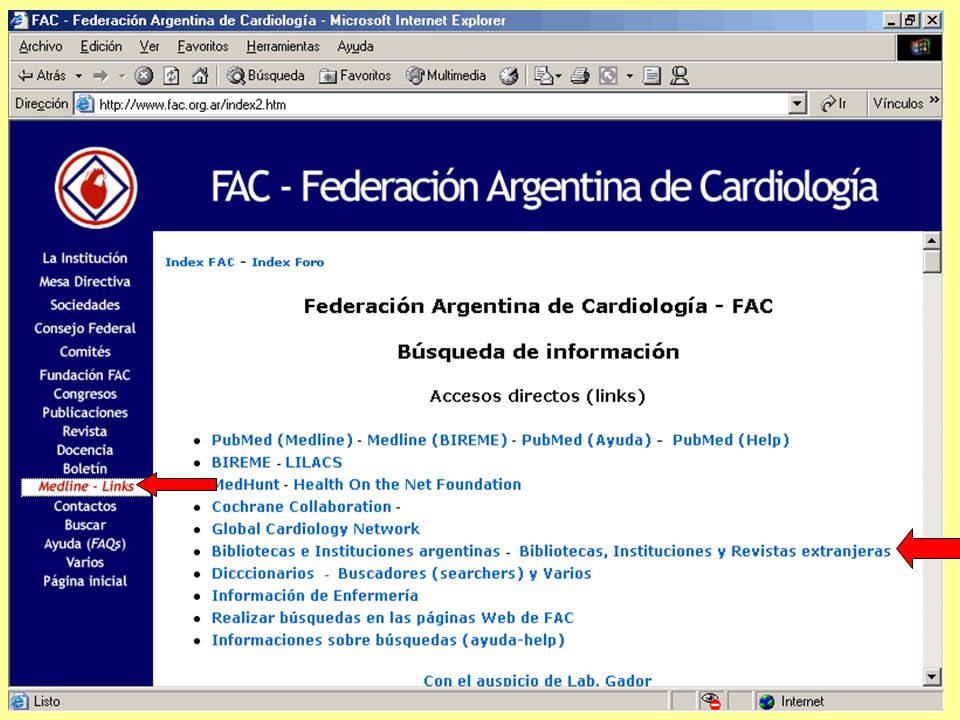Open the Edición menu

pos(101,47)
